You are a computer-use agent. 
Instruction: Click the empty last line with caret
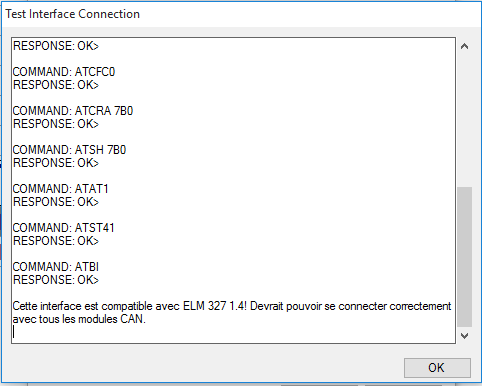pos(233,332)
